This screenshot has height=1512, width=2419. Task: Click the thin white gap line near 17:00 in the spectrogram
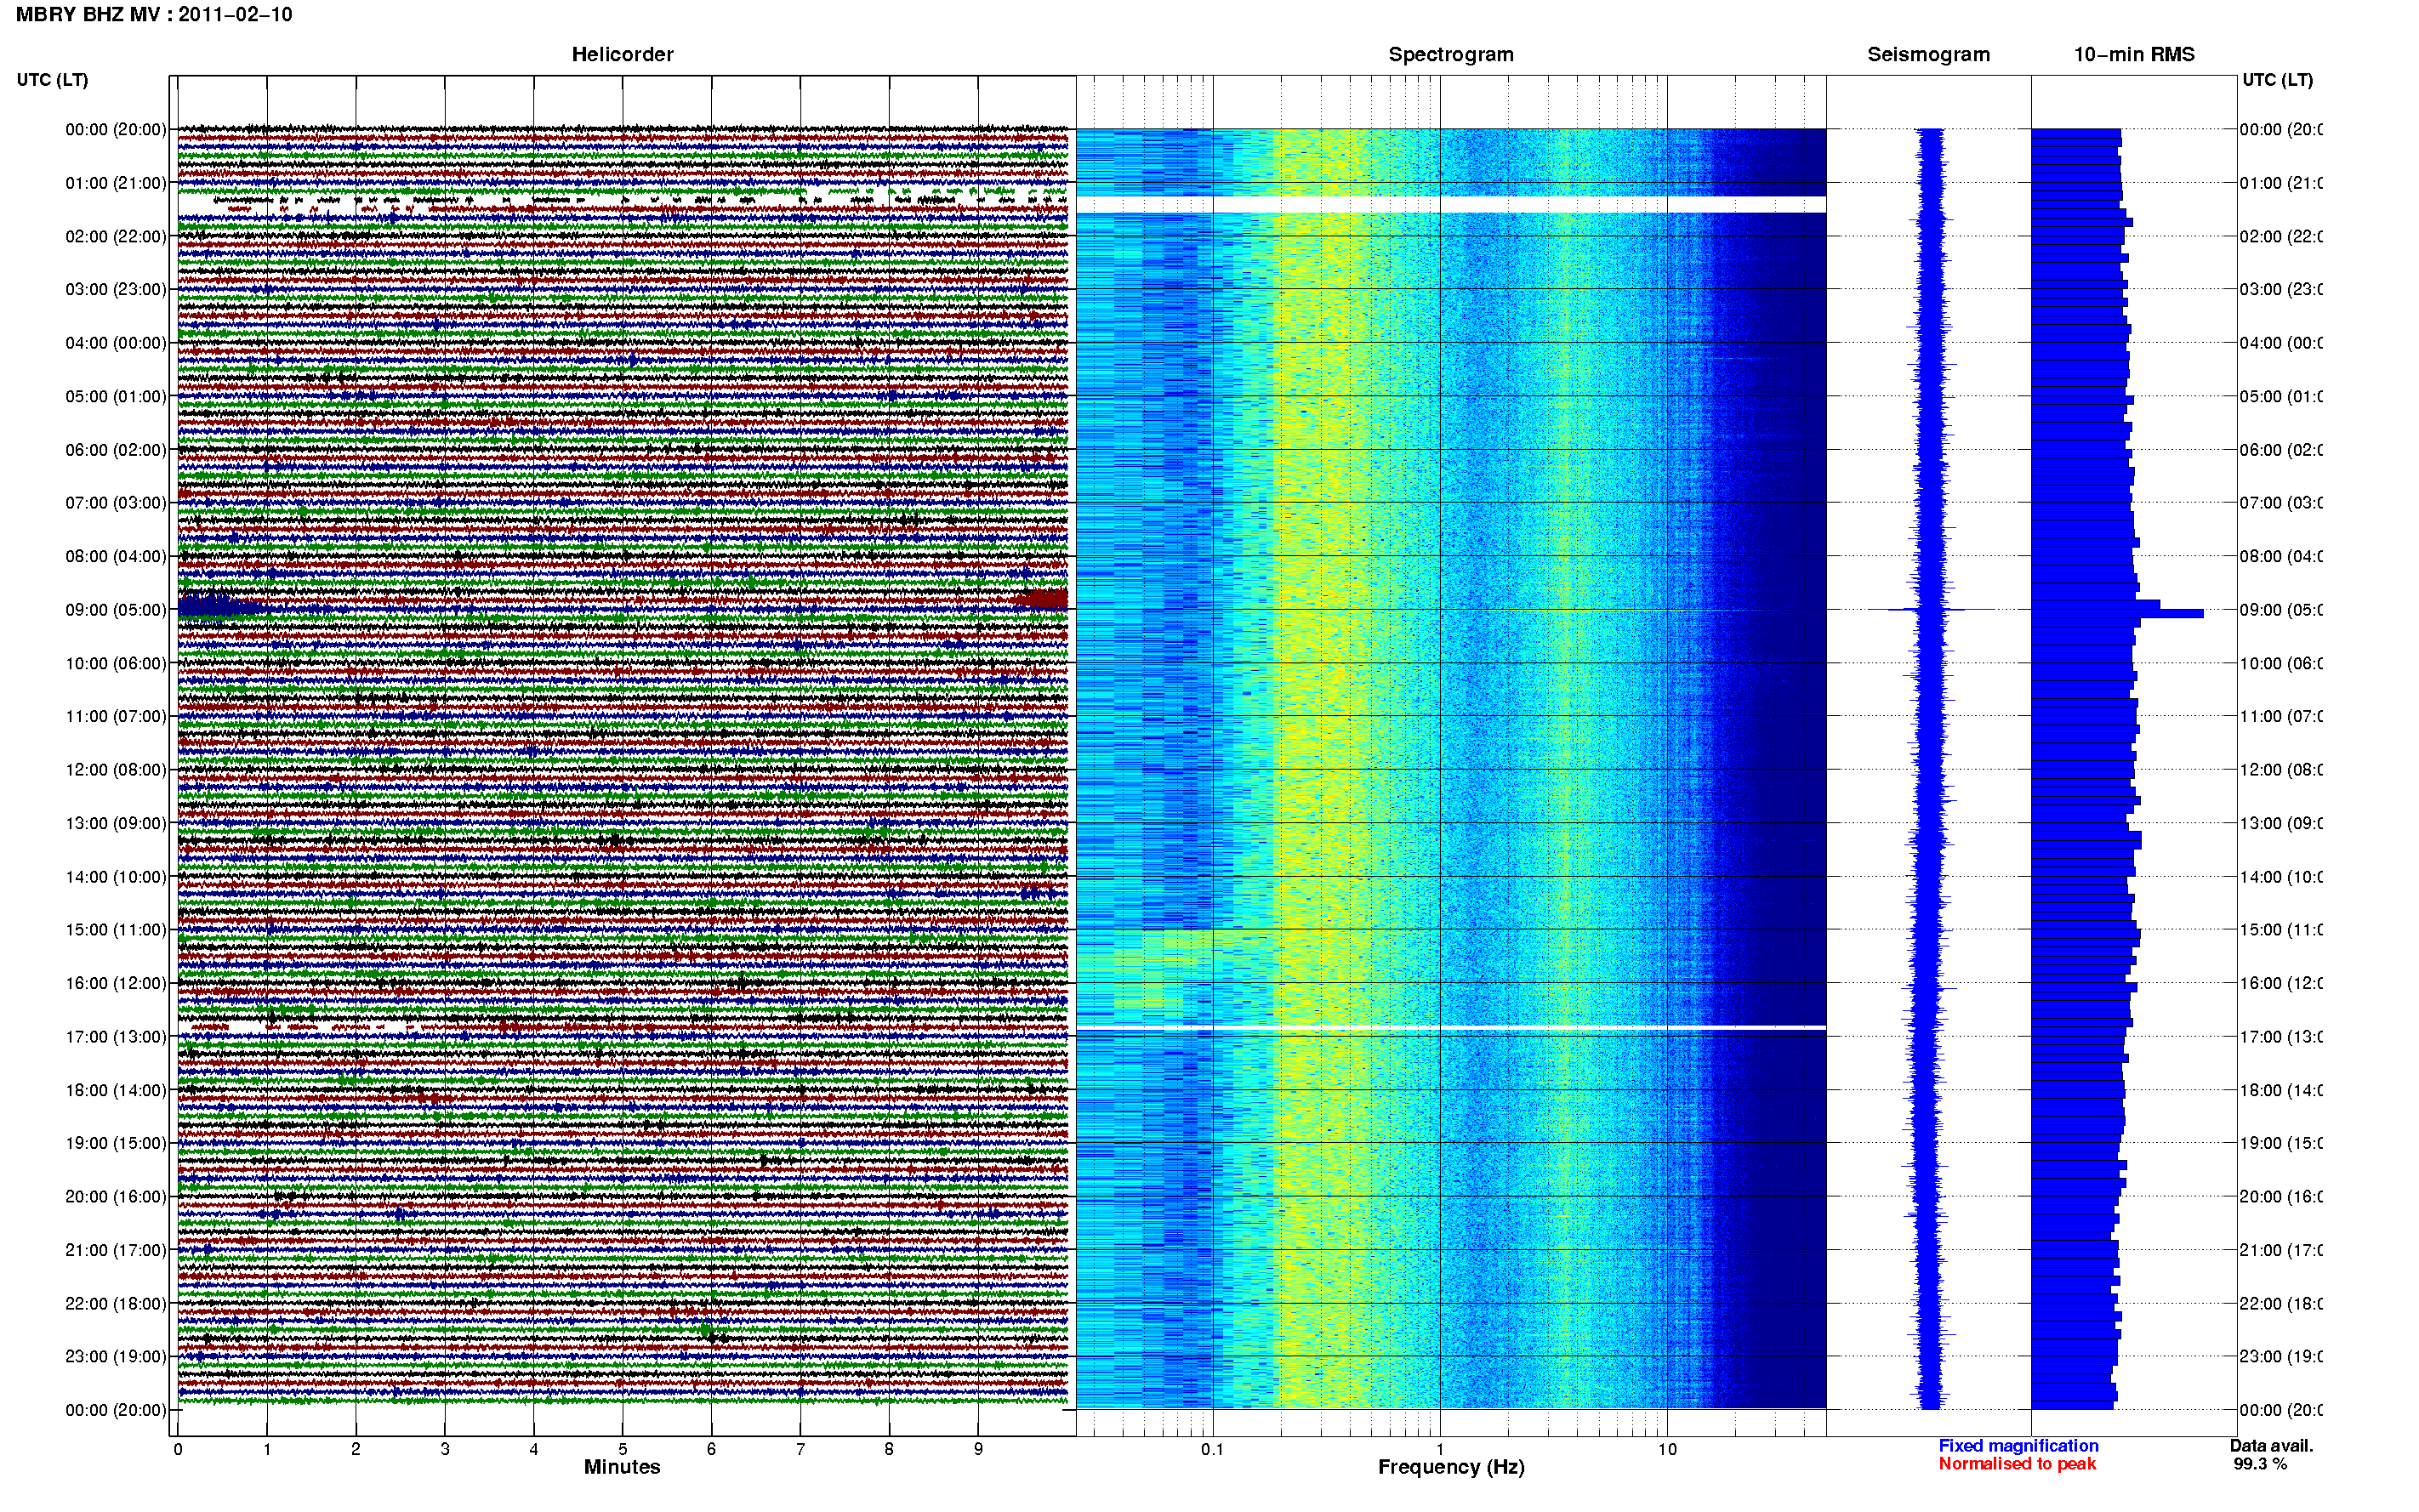click(x=1451, y=1027)
